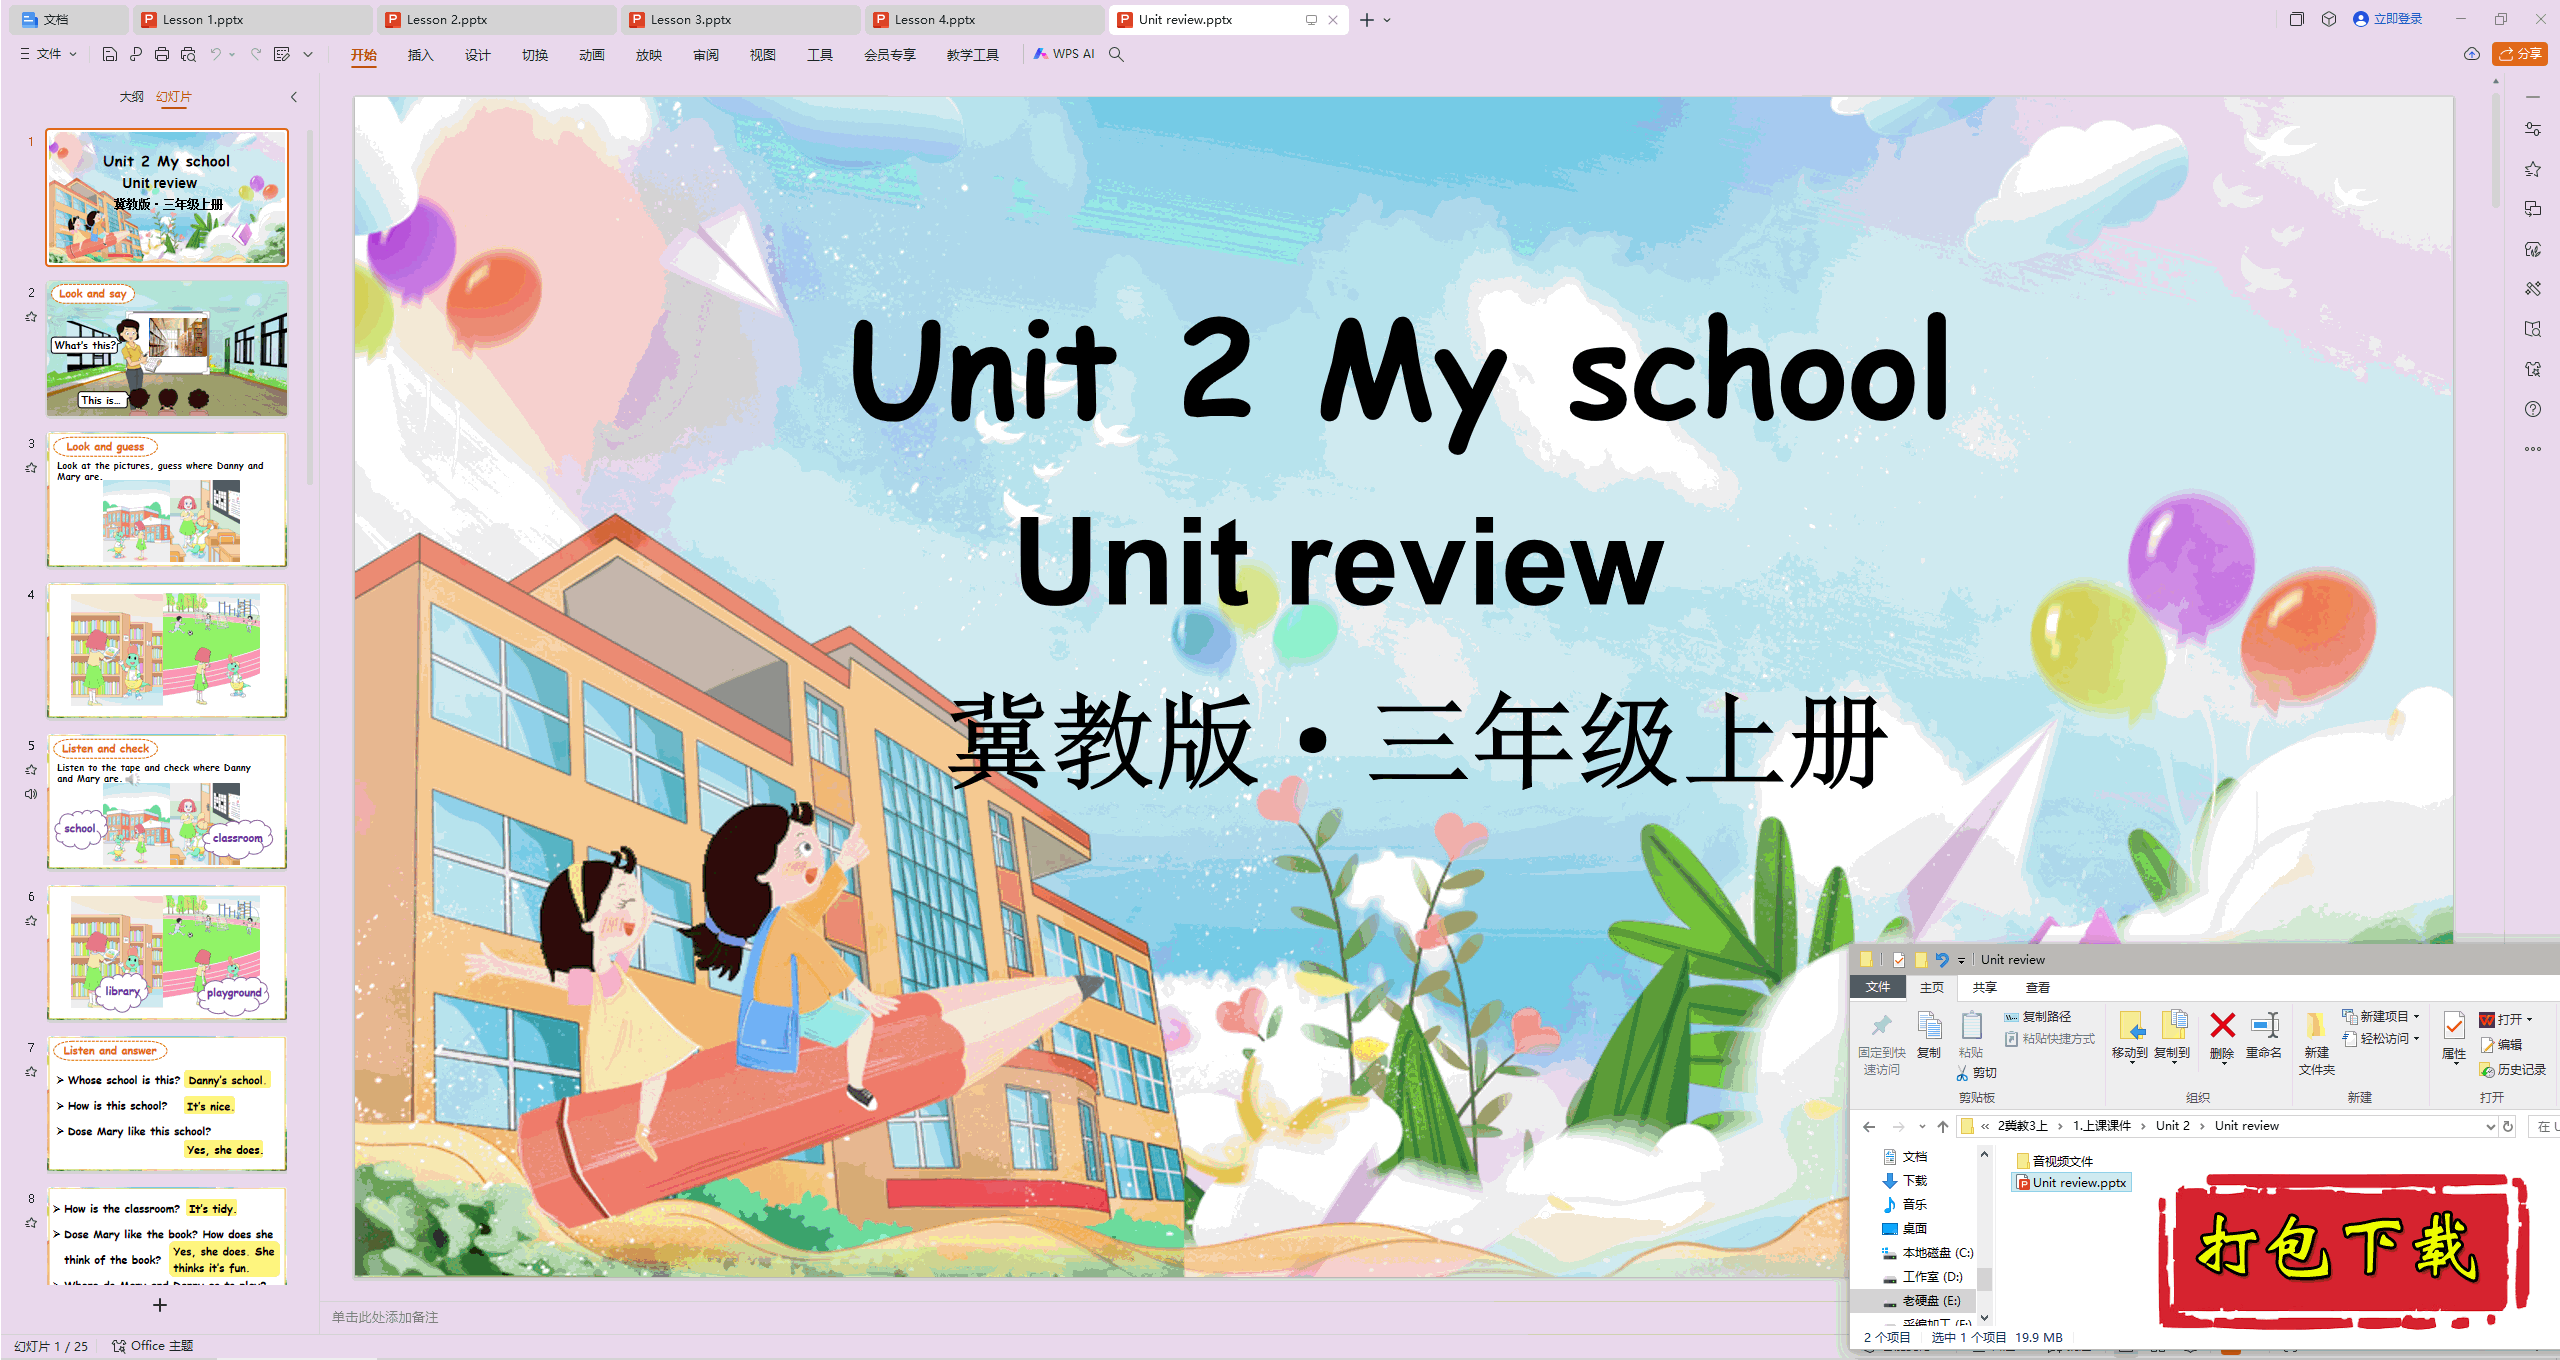The width and height of the screenshot is (2560, 1360).
Task: Click 历史记录 in Explorer ribbon
Action: click(x=2512, y=1069)
